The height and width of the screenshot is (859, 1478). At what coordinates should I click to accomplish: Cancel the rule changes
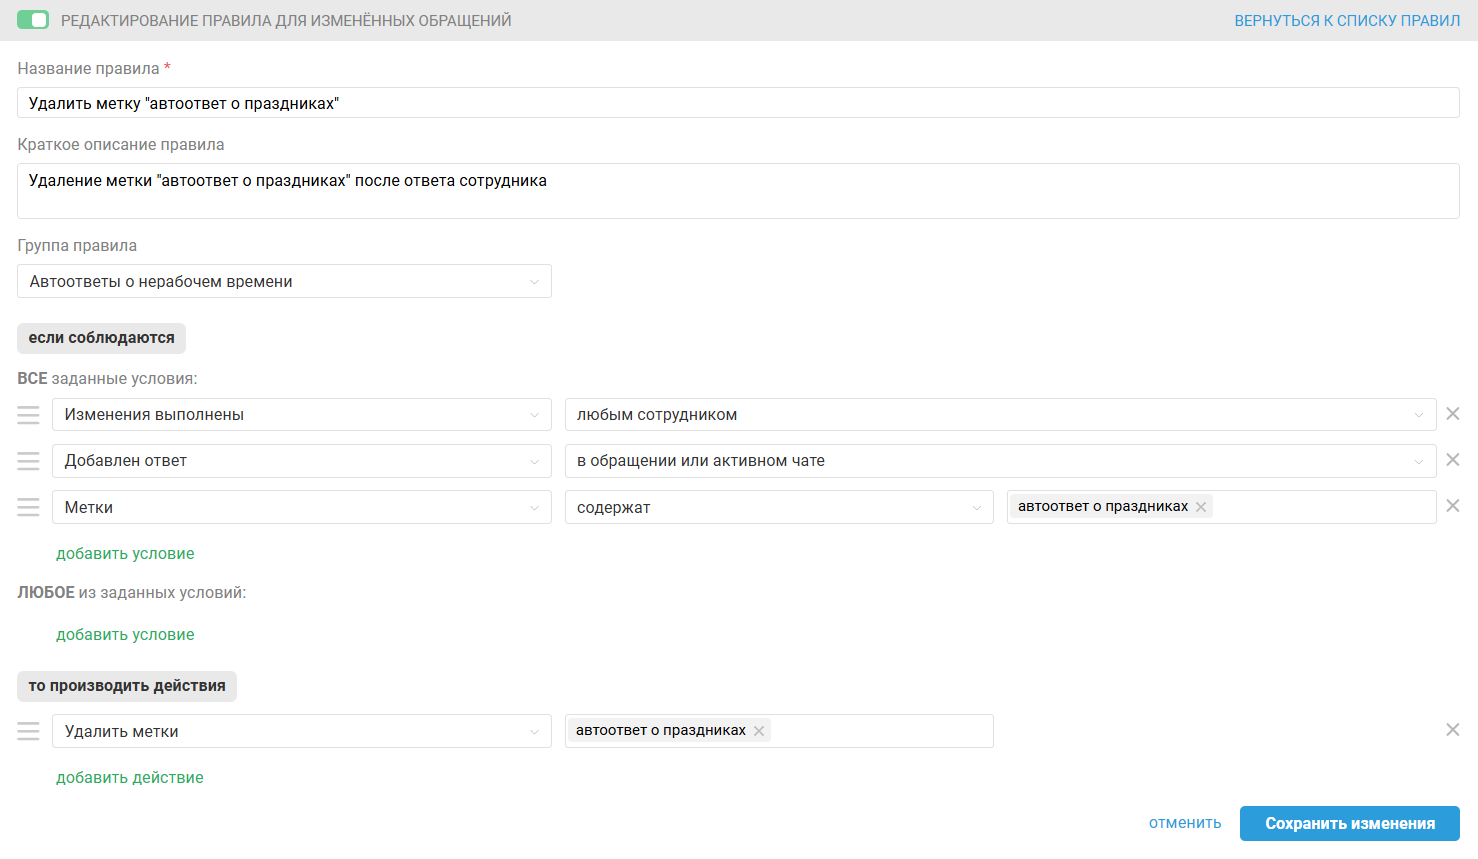tap(1185, 823)
